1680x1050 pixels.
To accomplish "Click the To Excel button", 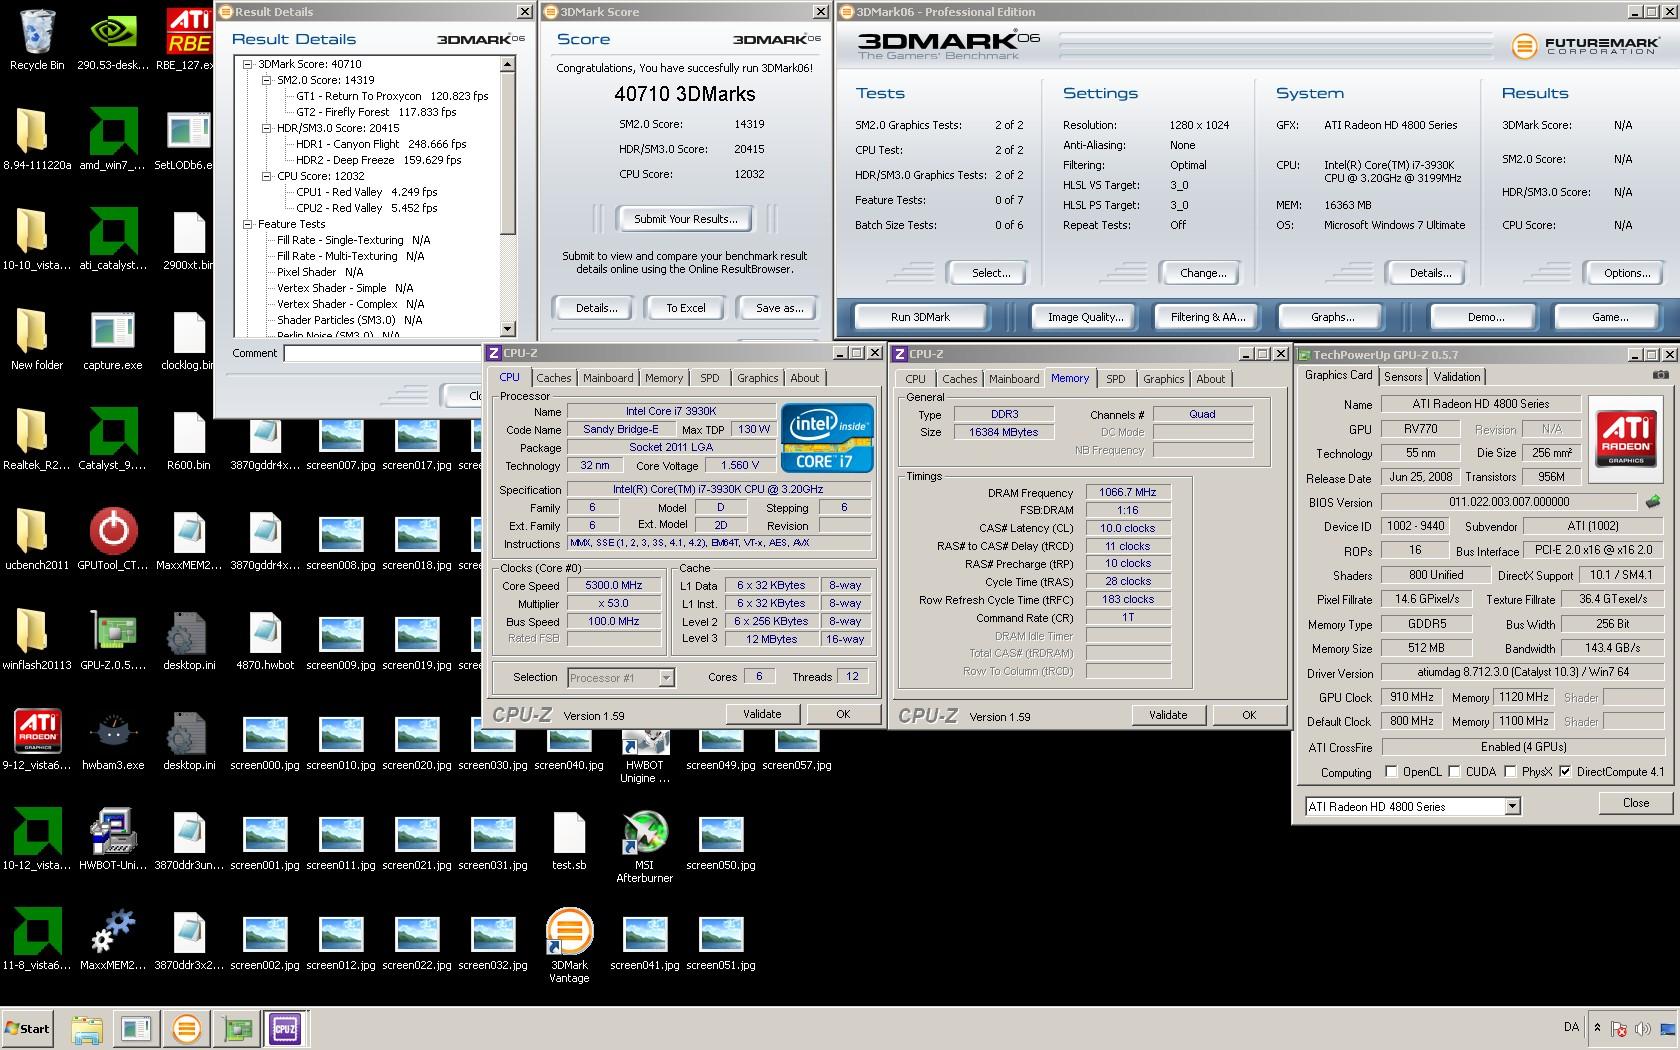I will [686, 308].
